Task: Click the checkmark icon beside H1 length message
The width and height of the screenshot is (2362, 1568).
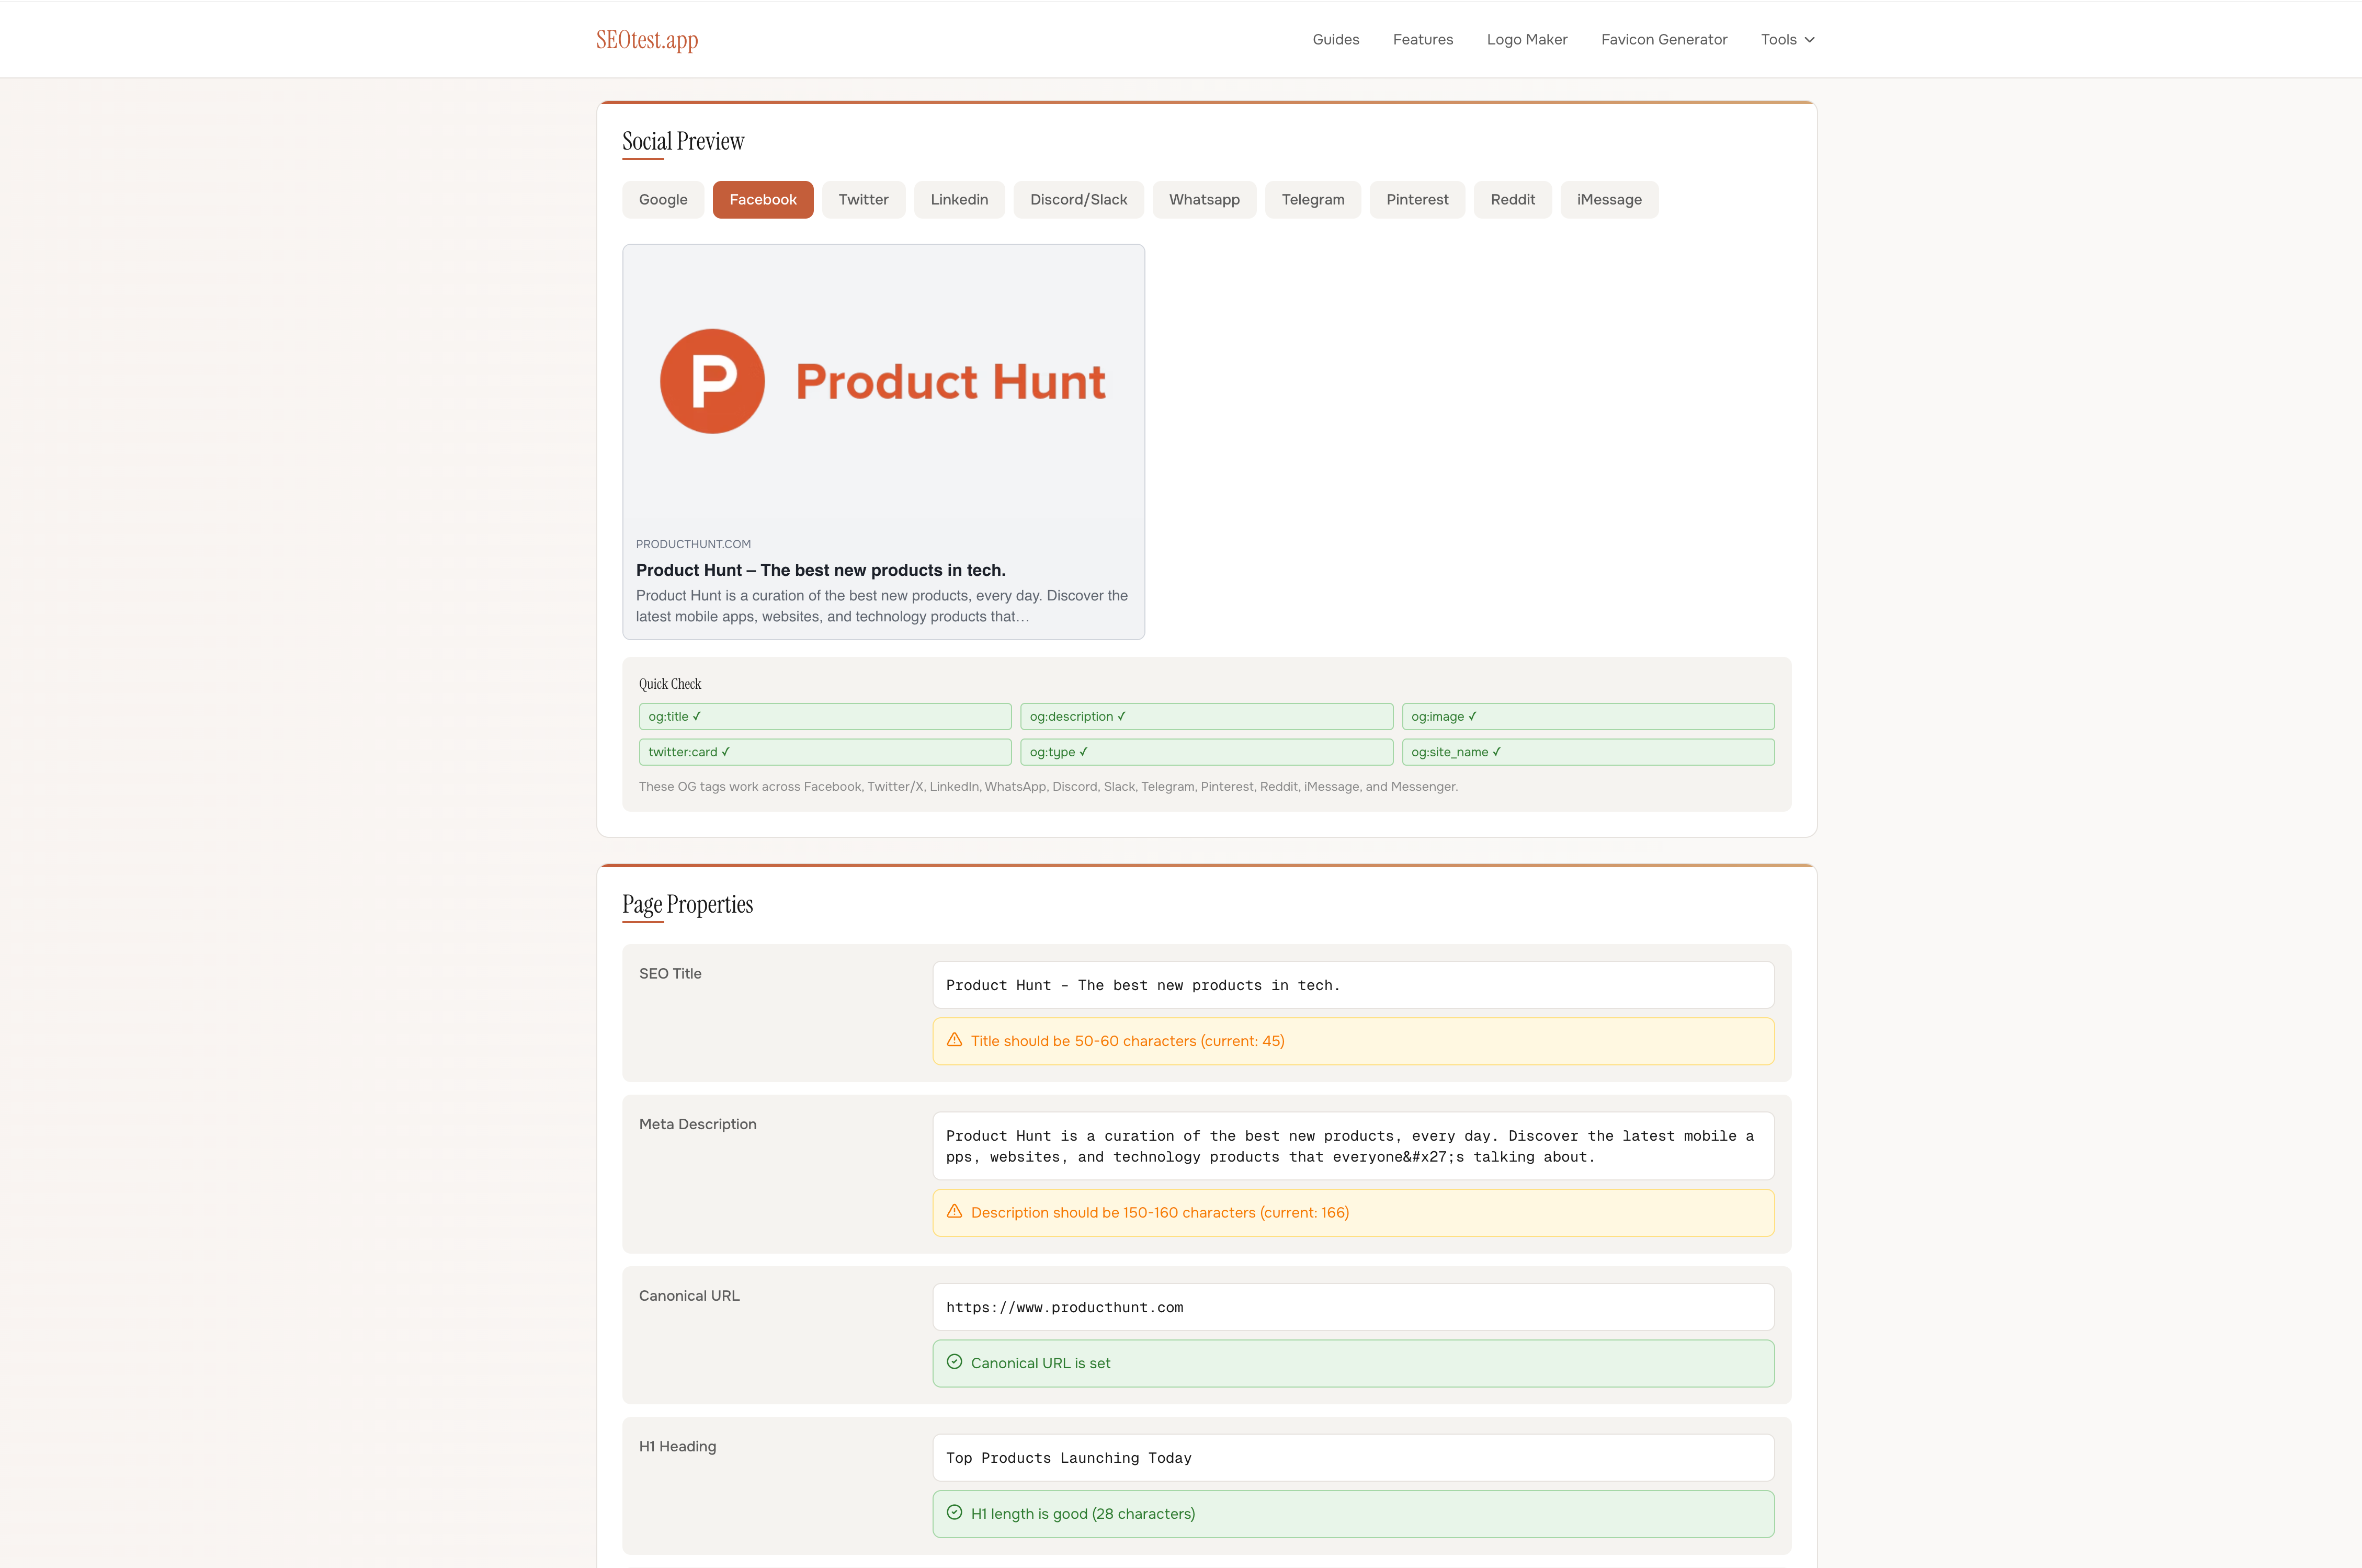Action: point(954,1513)
